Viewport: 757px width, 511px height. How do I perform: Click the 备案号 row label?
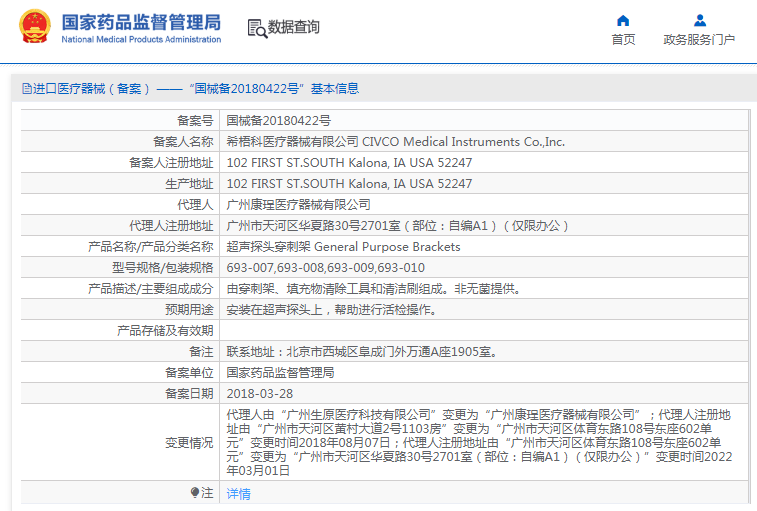[195, 121]
